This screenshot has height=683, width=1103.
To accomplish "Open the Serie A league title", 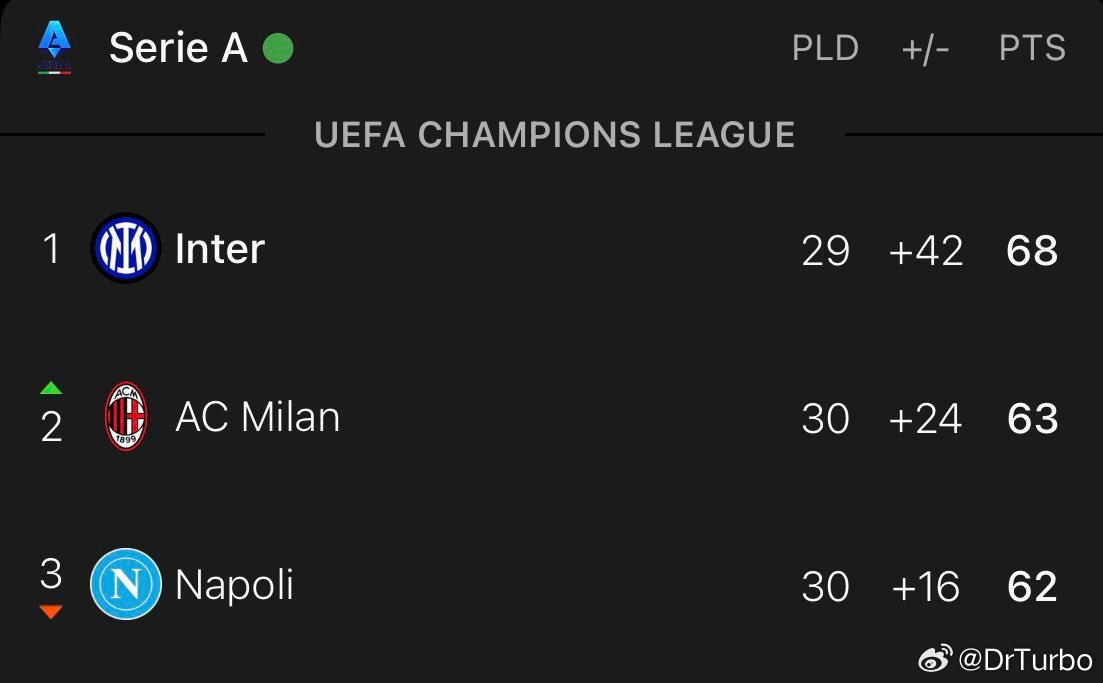I will click(x=178, y=48).
